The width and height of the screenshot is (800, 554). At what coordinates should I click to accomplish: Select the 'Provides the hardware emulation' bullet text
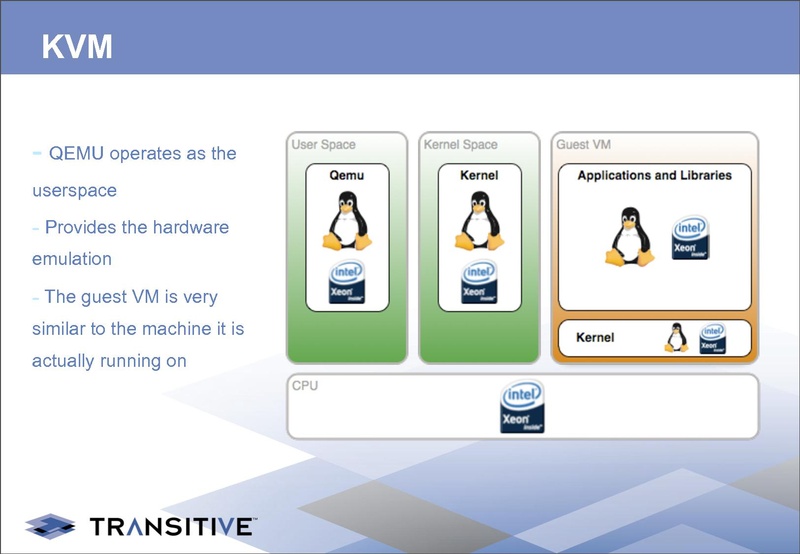tap(130, 243)
